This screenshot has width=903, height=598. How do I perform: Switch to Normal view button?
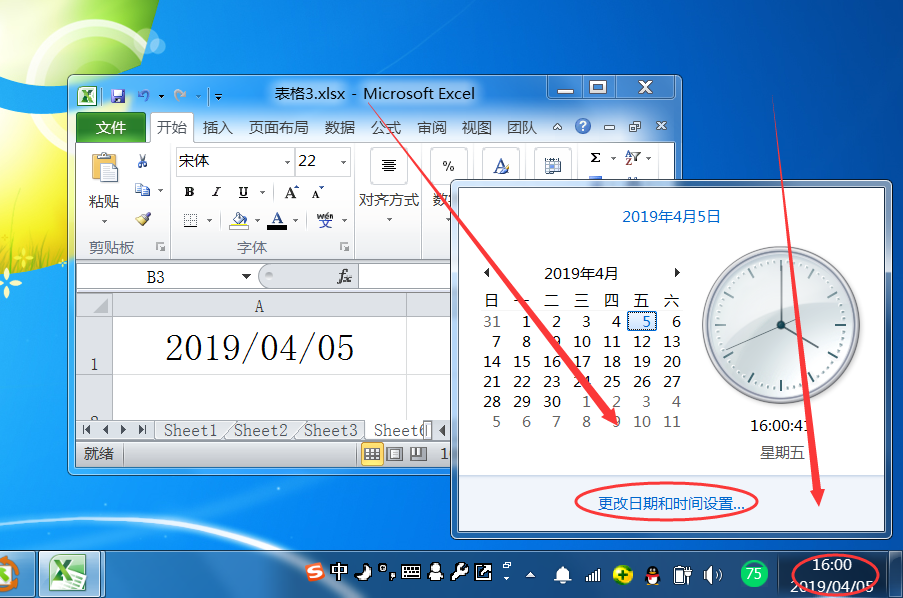(372, 454)
